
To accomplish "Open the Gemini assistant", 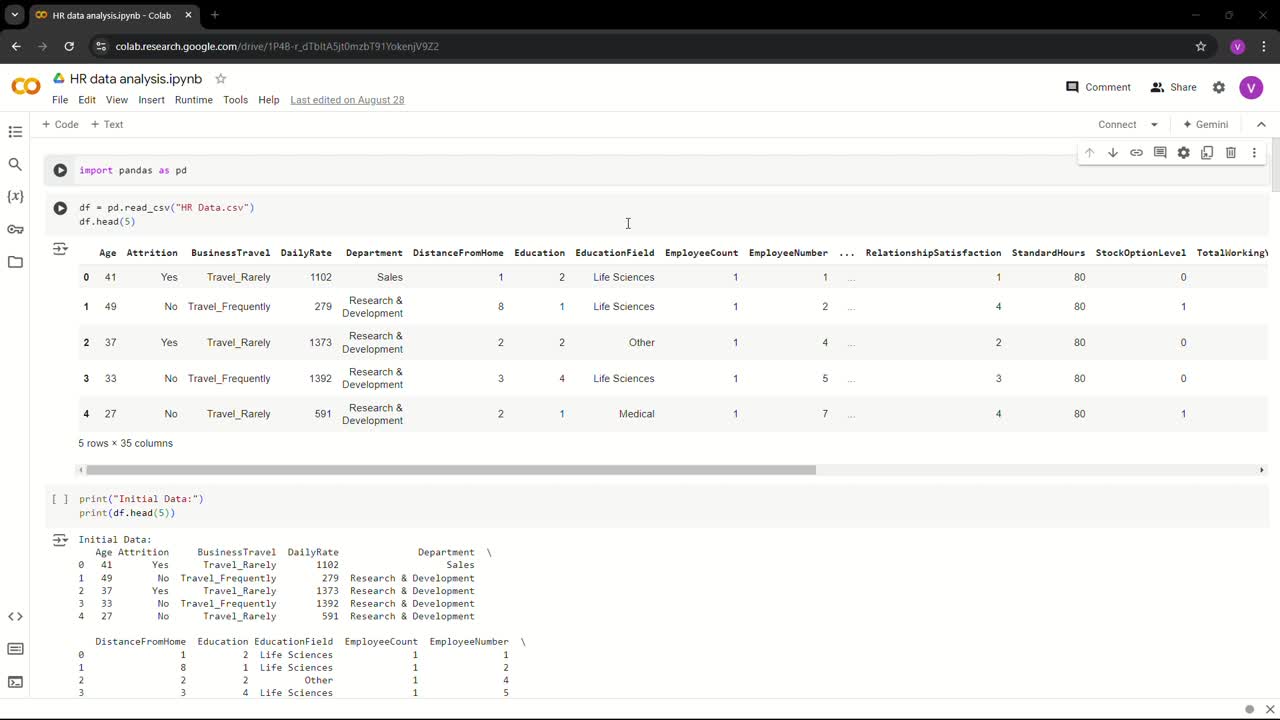I will pyautogui.click(x=1205, y=125).
